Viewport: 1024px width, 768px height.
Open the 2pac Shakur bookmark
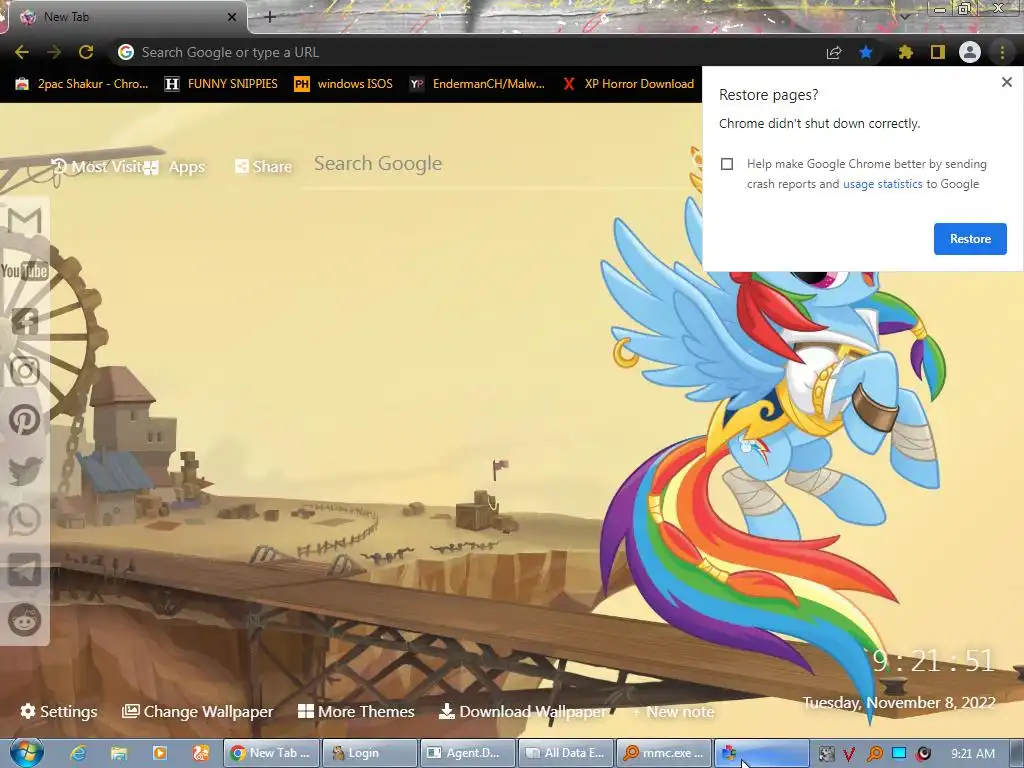[82, 84]
